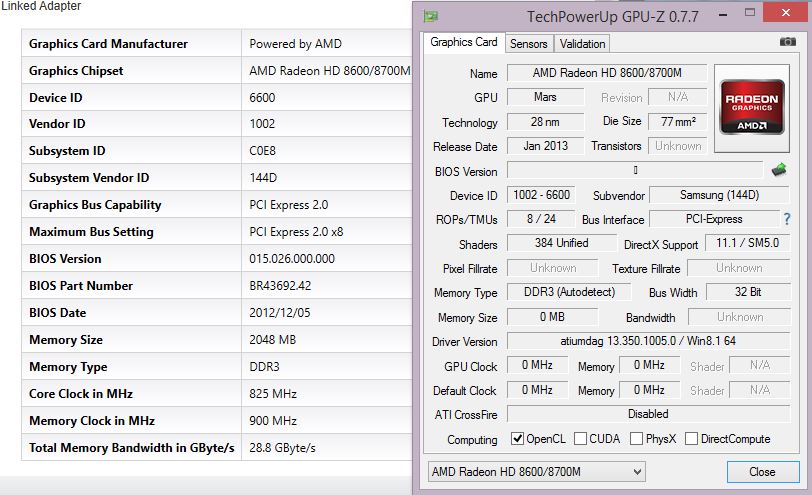Click BIOS Version value '015.026.000.000'

click(292, 259)
